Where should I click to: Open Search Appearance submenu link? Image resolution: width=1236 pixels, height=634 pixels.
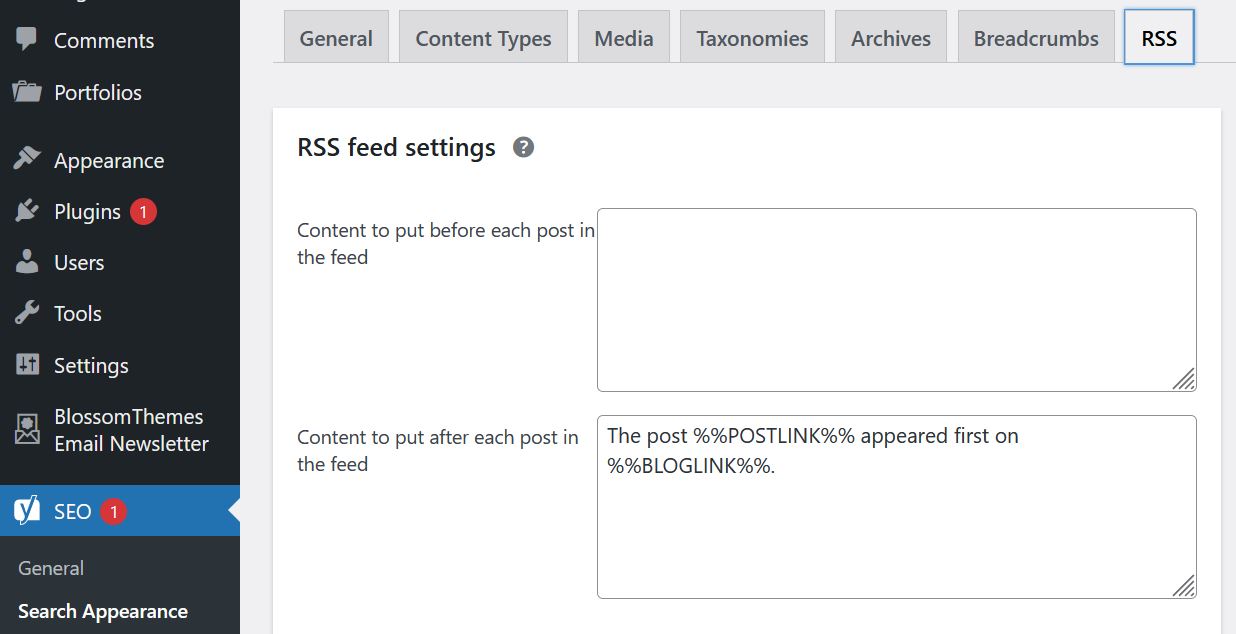(102, 611)
